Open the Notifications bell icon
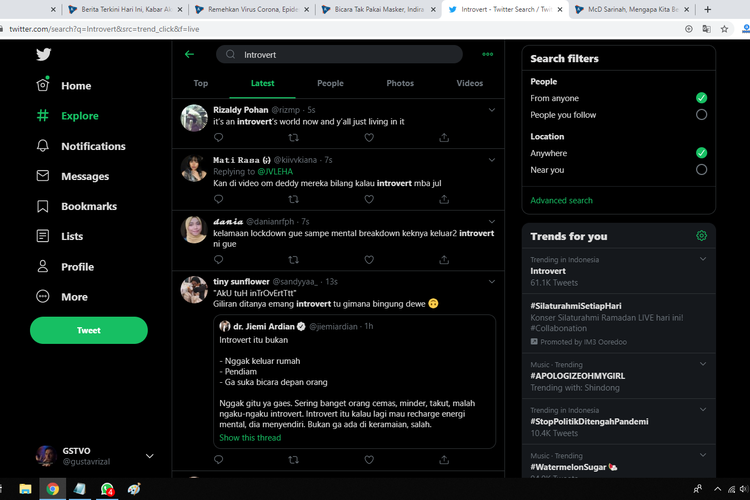 point(43,146)
